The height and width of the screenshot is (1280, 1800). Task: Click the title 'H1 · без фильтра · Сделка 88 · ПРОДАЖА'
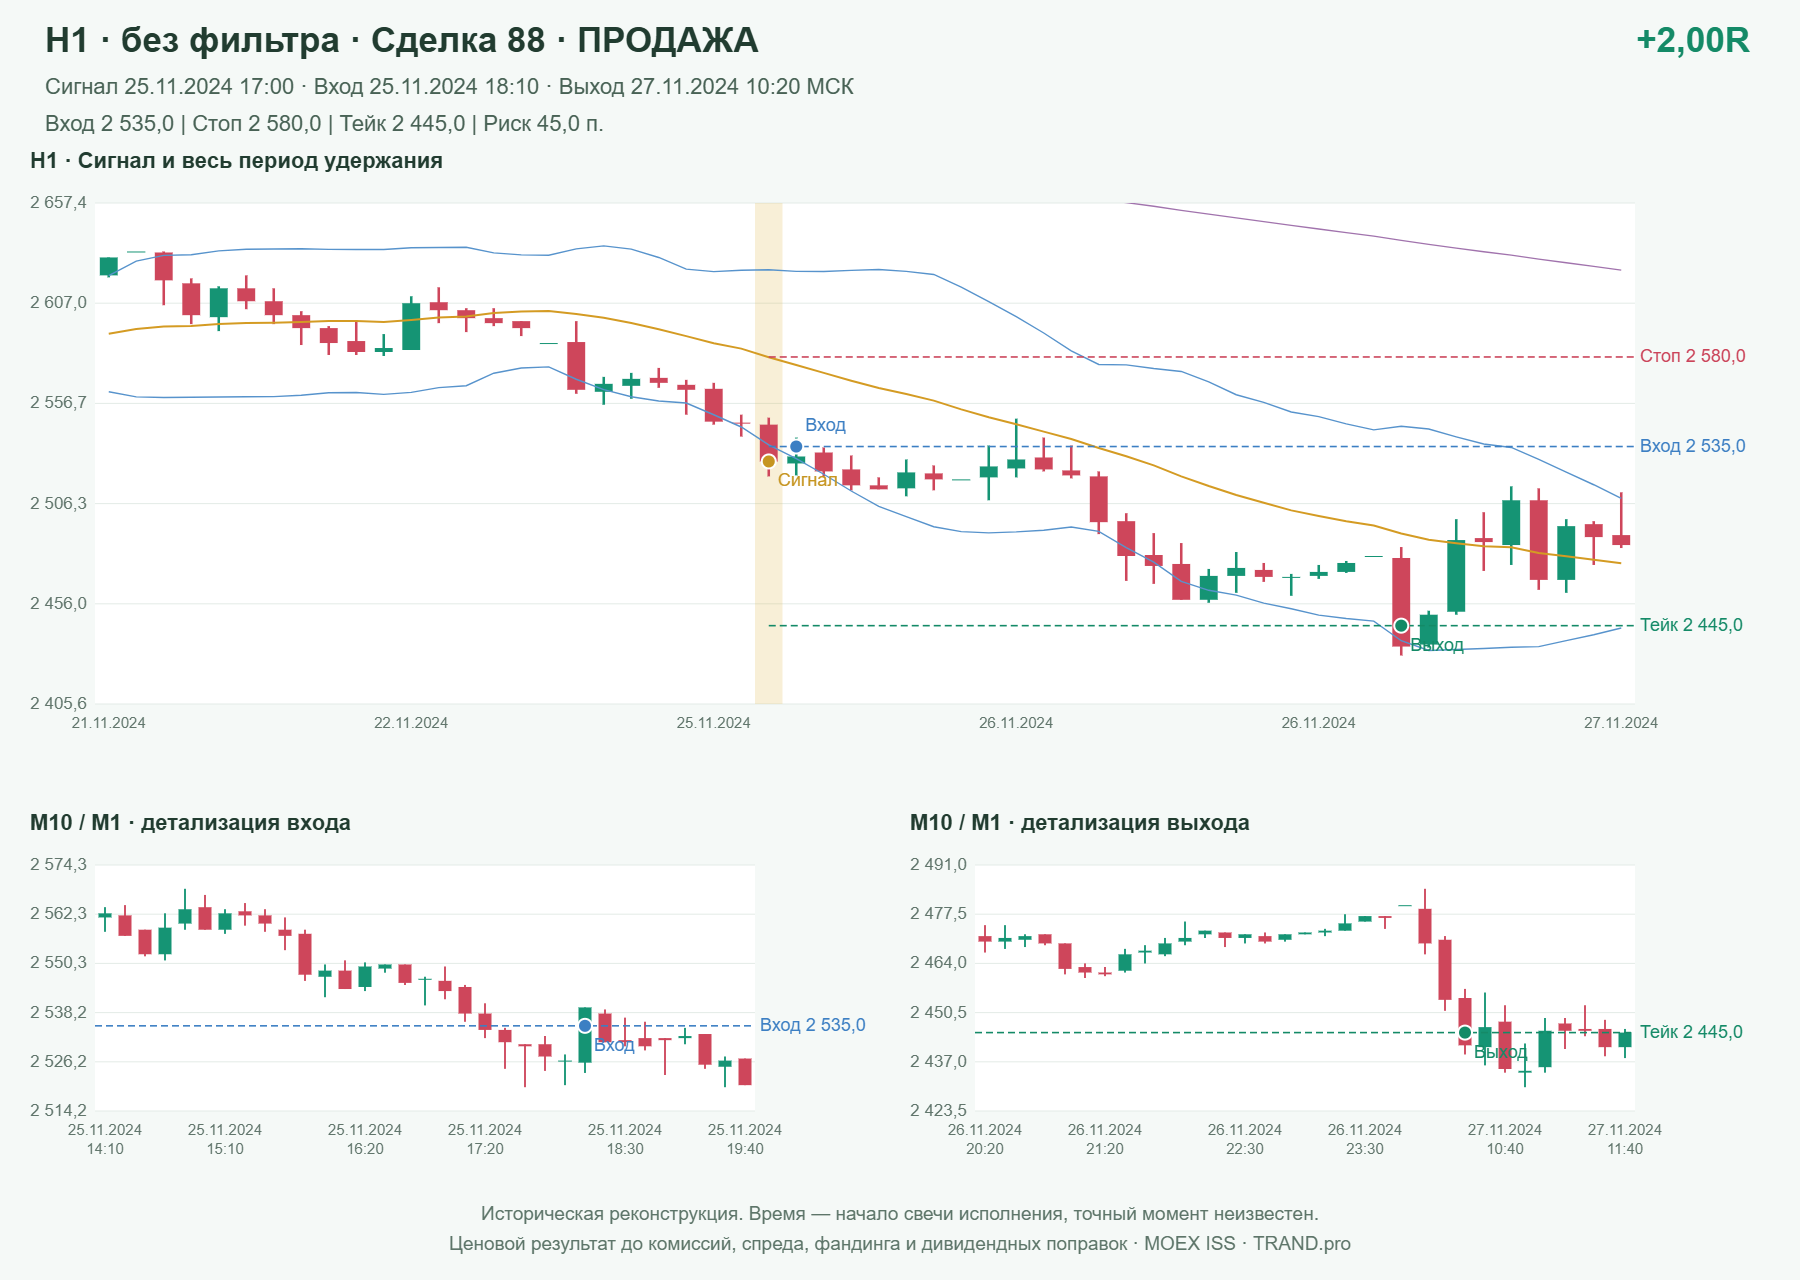pyautogui.click(x=402, y=40)
